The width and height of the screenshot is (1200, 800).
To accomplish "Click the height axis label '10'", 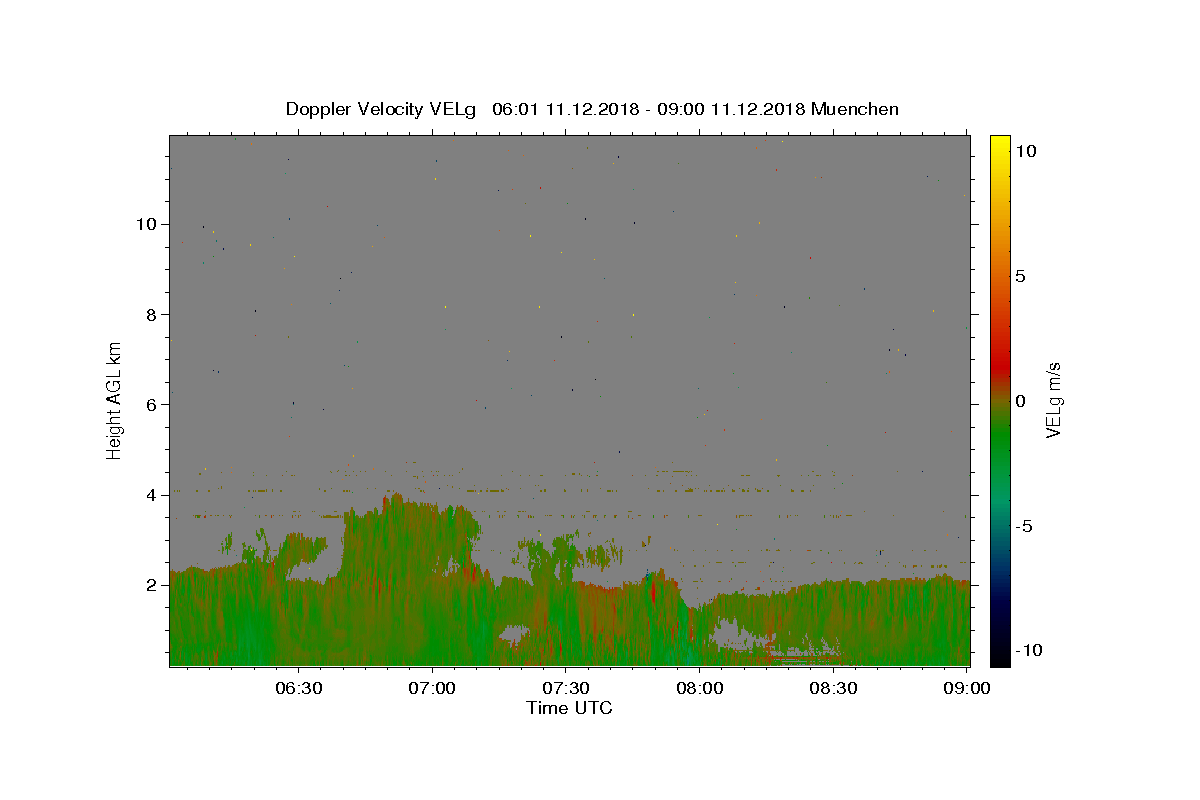I will (148, 224).
